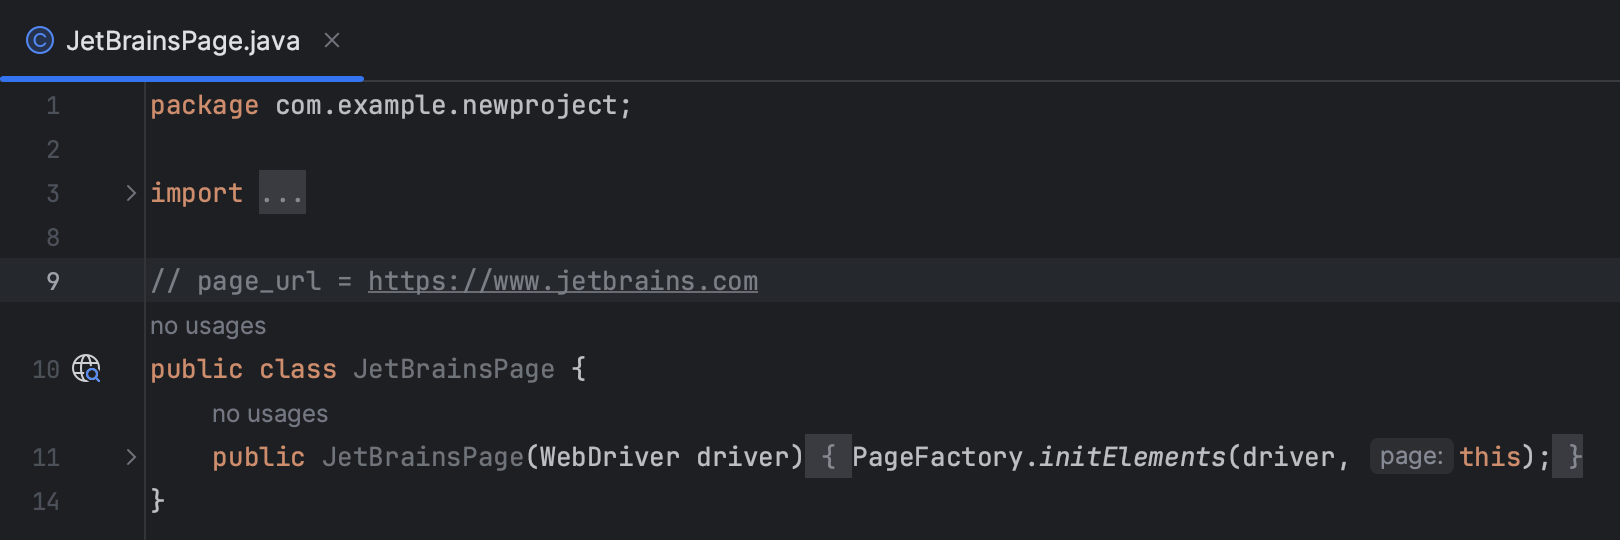Click the globe icon beside line 10
The width and height of the screenshot is (1620, 540).
coord(87,369)
